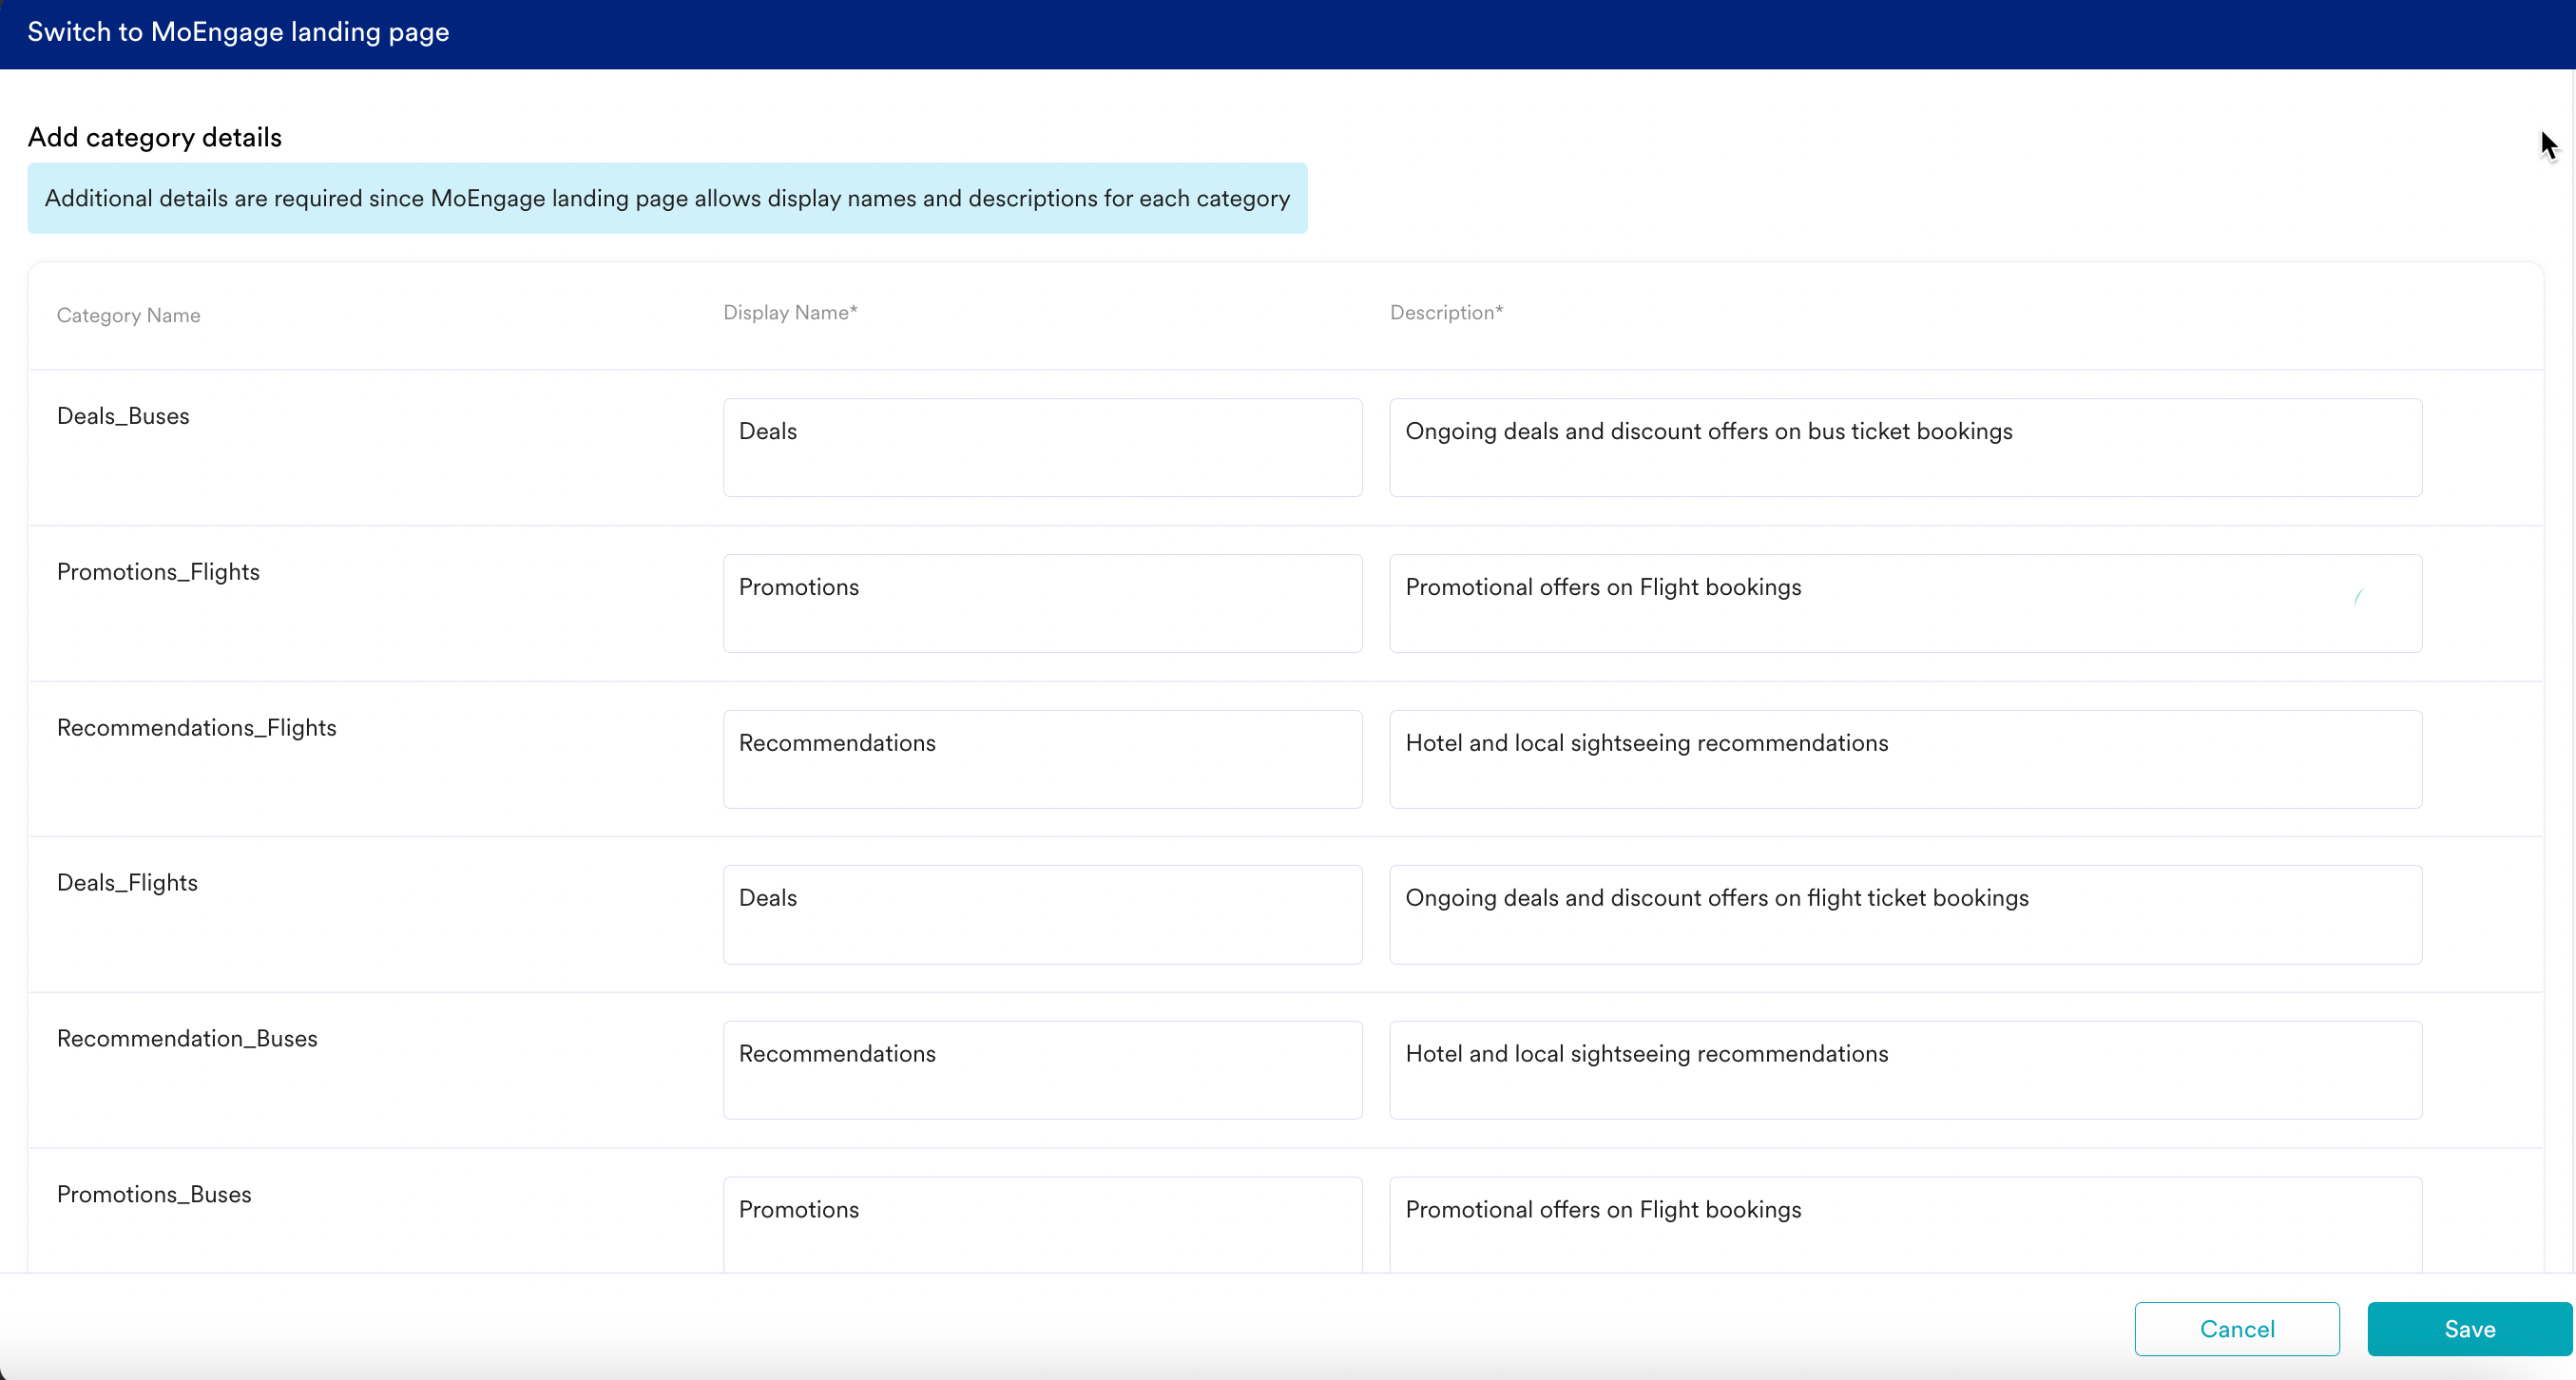Edit Recommendation_Buses description field
The image size is (2576, 1380).
tap(1904, 1069)
